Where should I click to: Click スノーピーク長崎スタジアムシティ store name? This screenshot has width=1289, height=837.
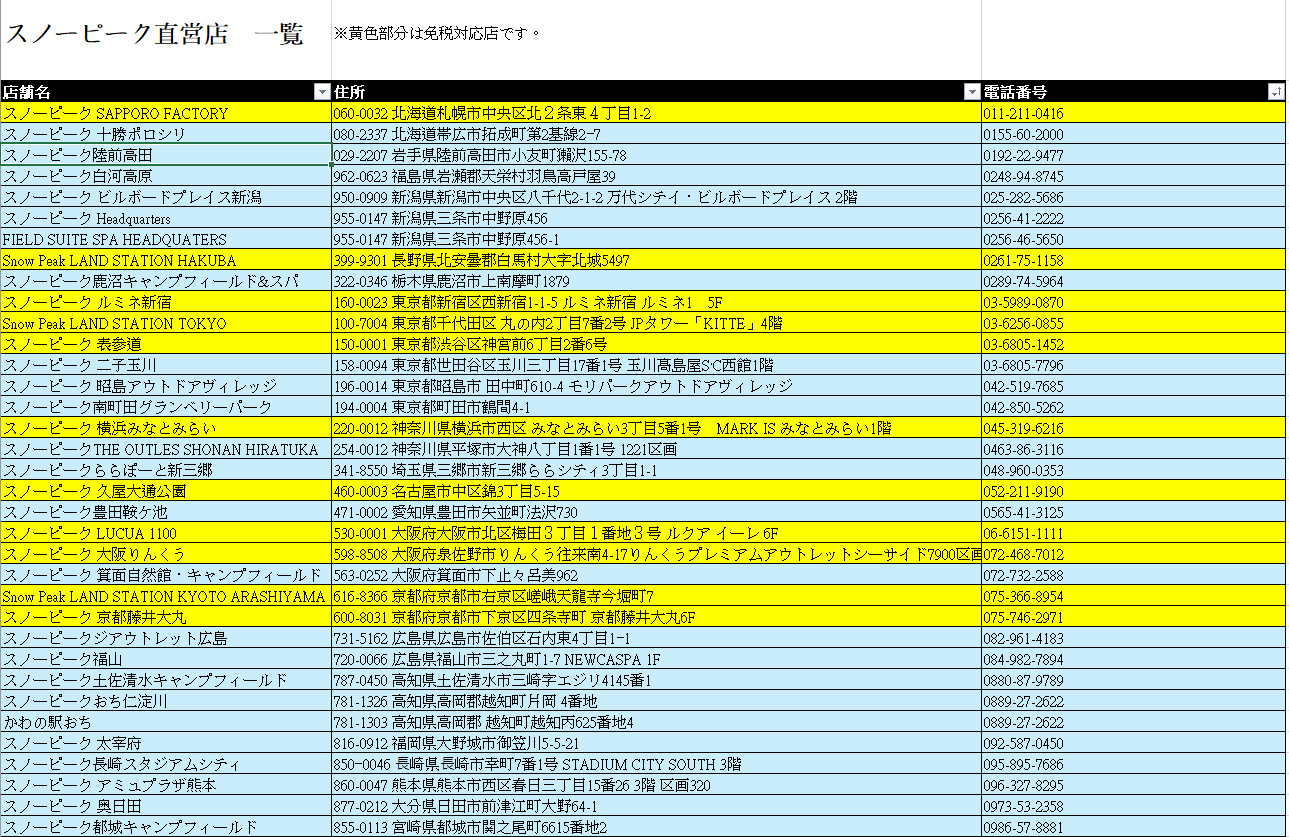[x=166, y=765]
